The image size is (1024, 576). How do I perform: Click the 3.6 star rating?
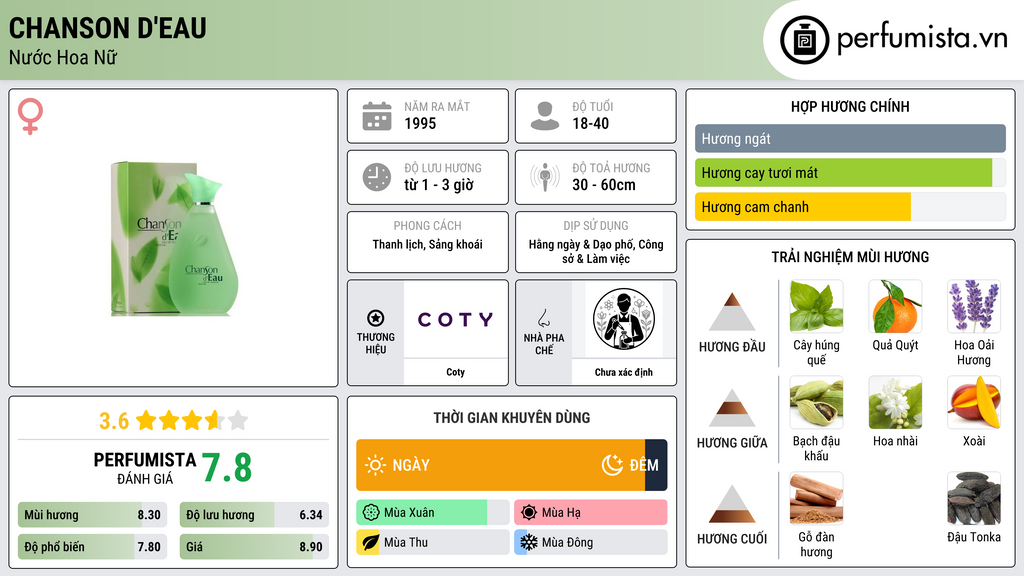(173, 421)
